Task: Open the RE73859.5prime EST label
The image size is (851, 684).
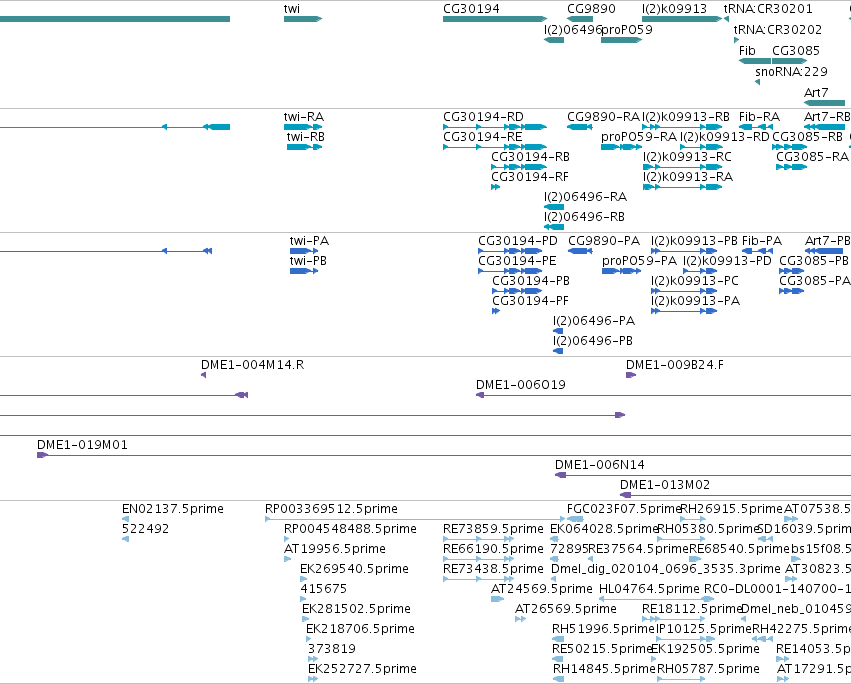Action: (x=493, y=529)
